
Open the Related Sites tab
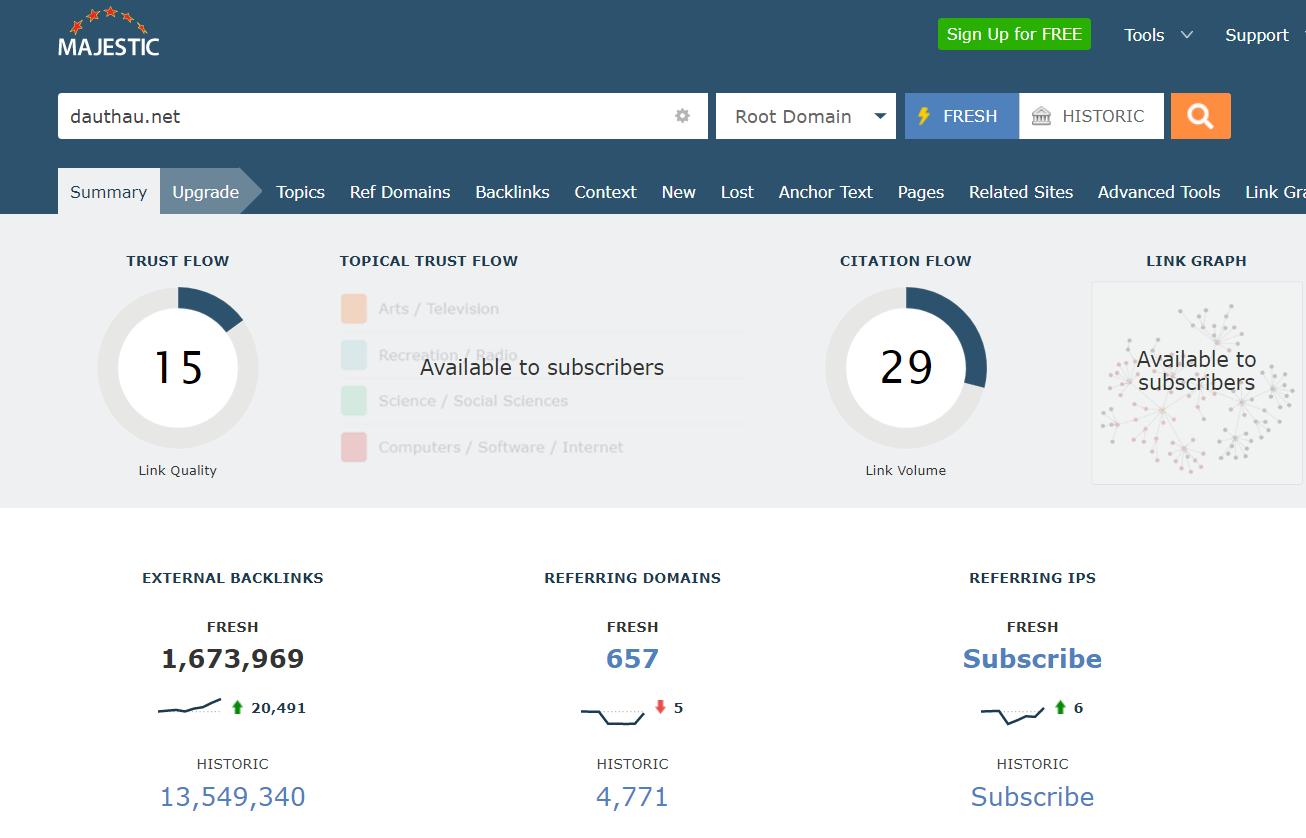click(1021, 192)
